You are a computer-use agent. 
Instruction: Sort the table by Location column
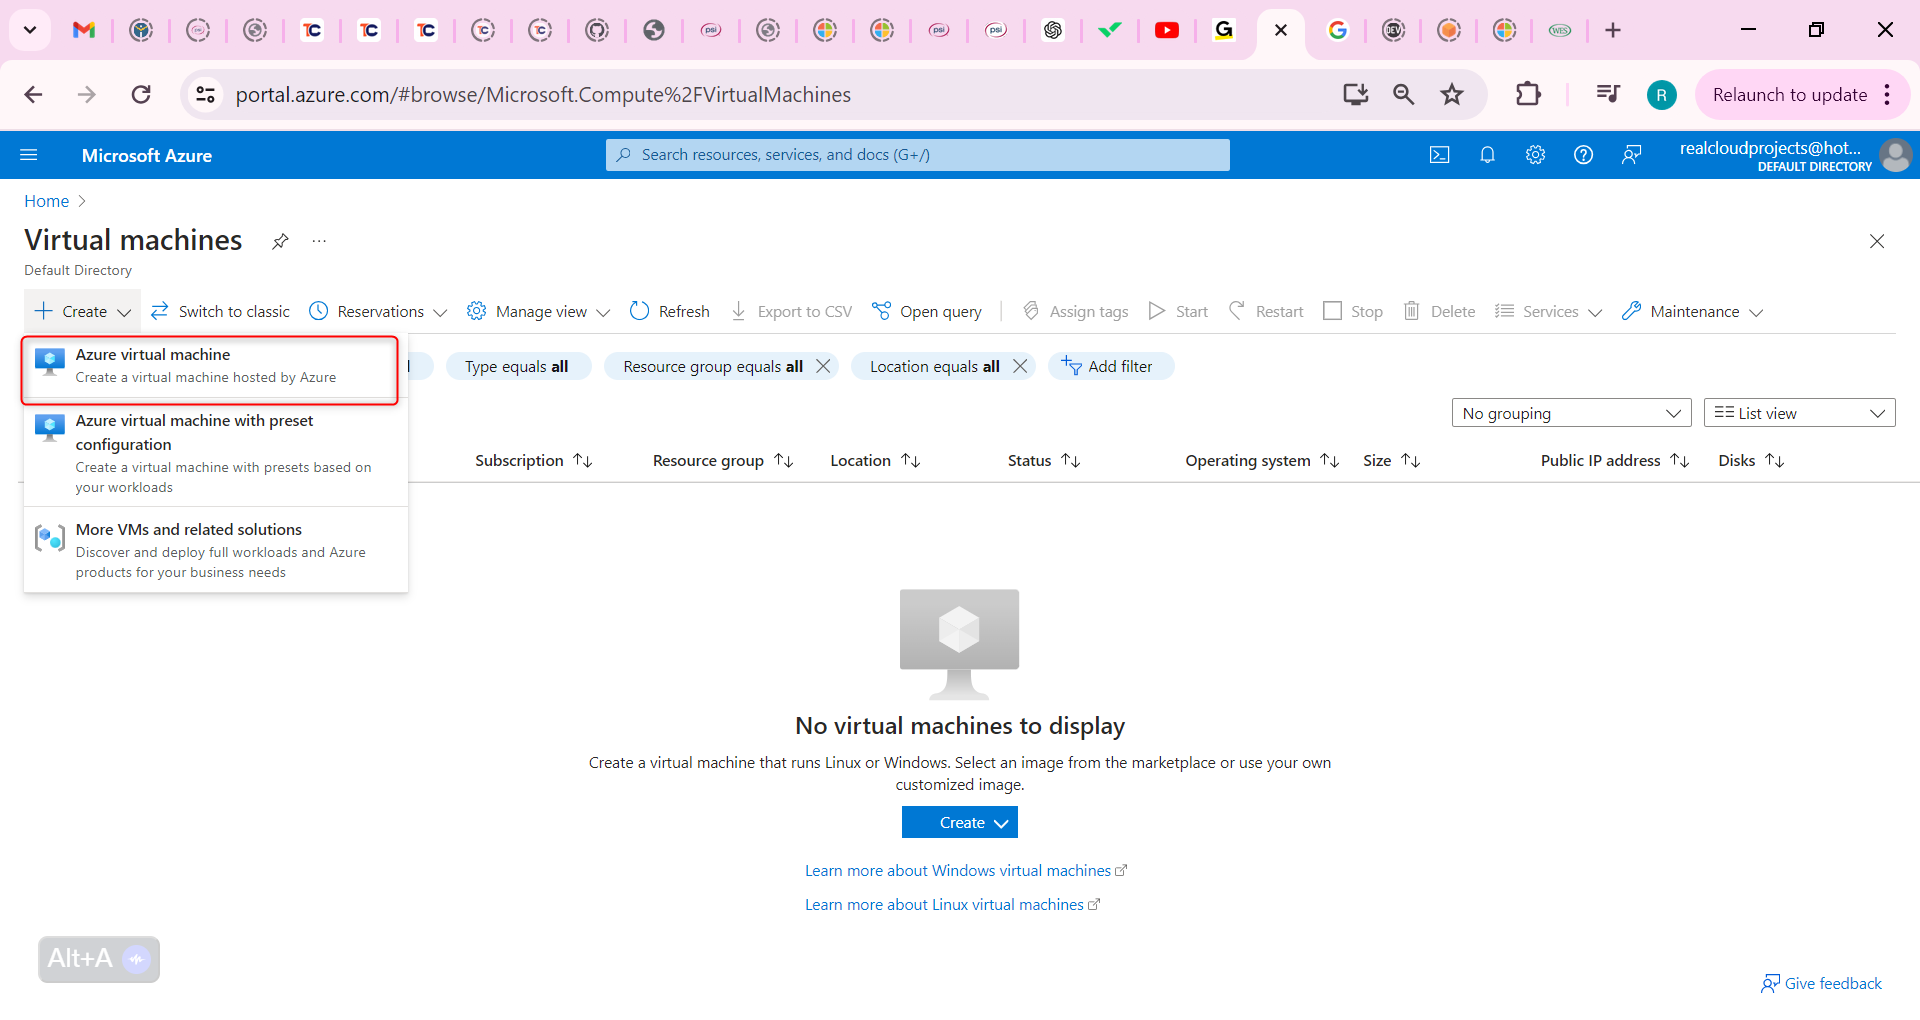coord(872,460)
